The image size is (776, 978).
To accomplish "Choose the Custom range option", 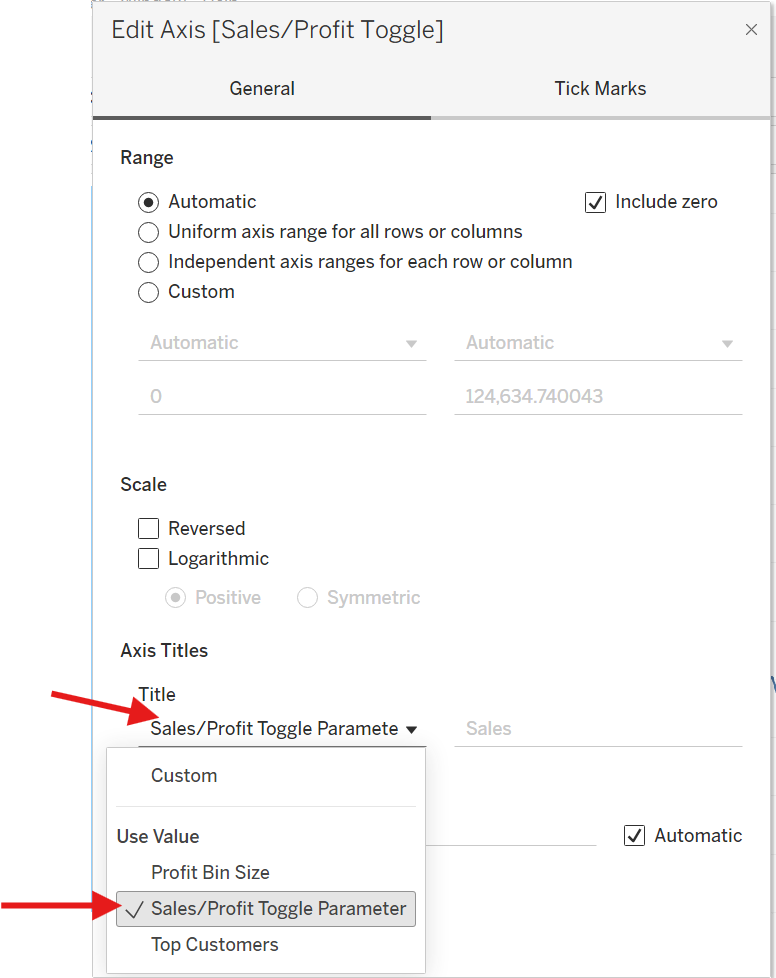I will pos(149,293).
